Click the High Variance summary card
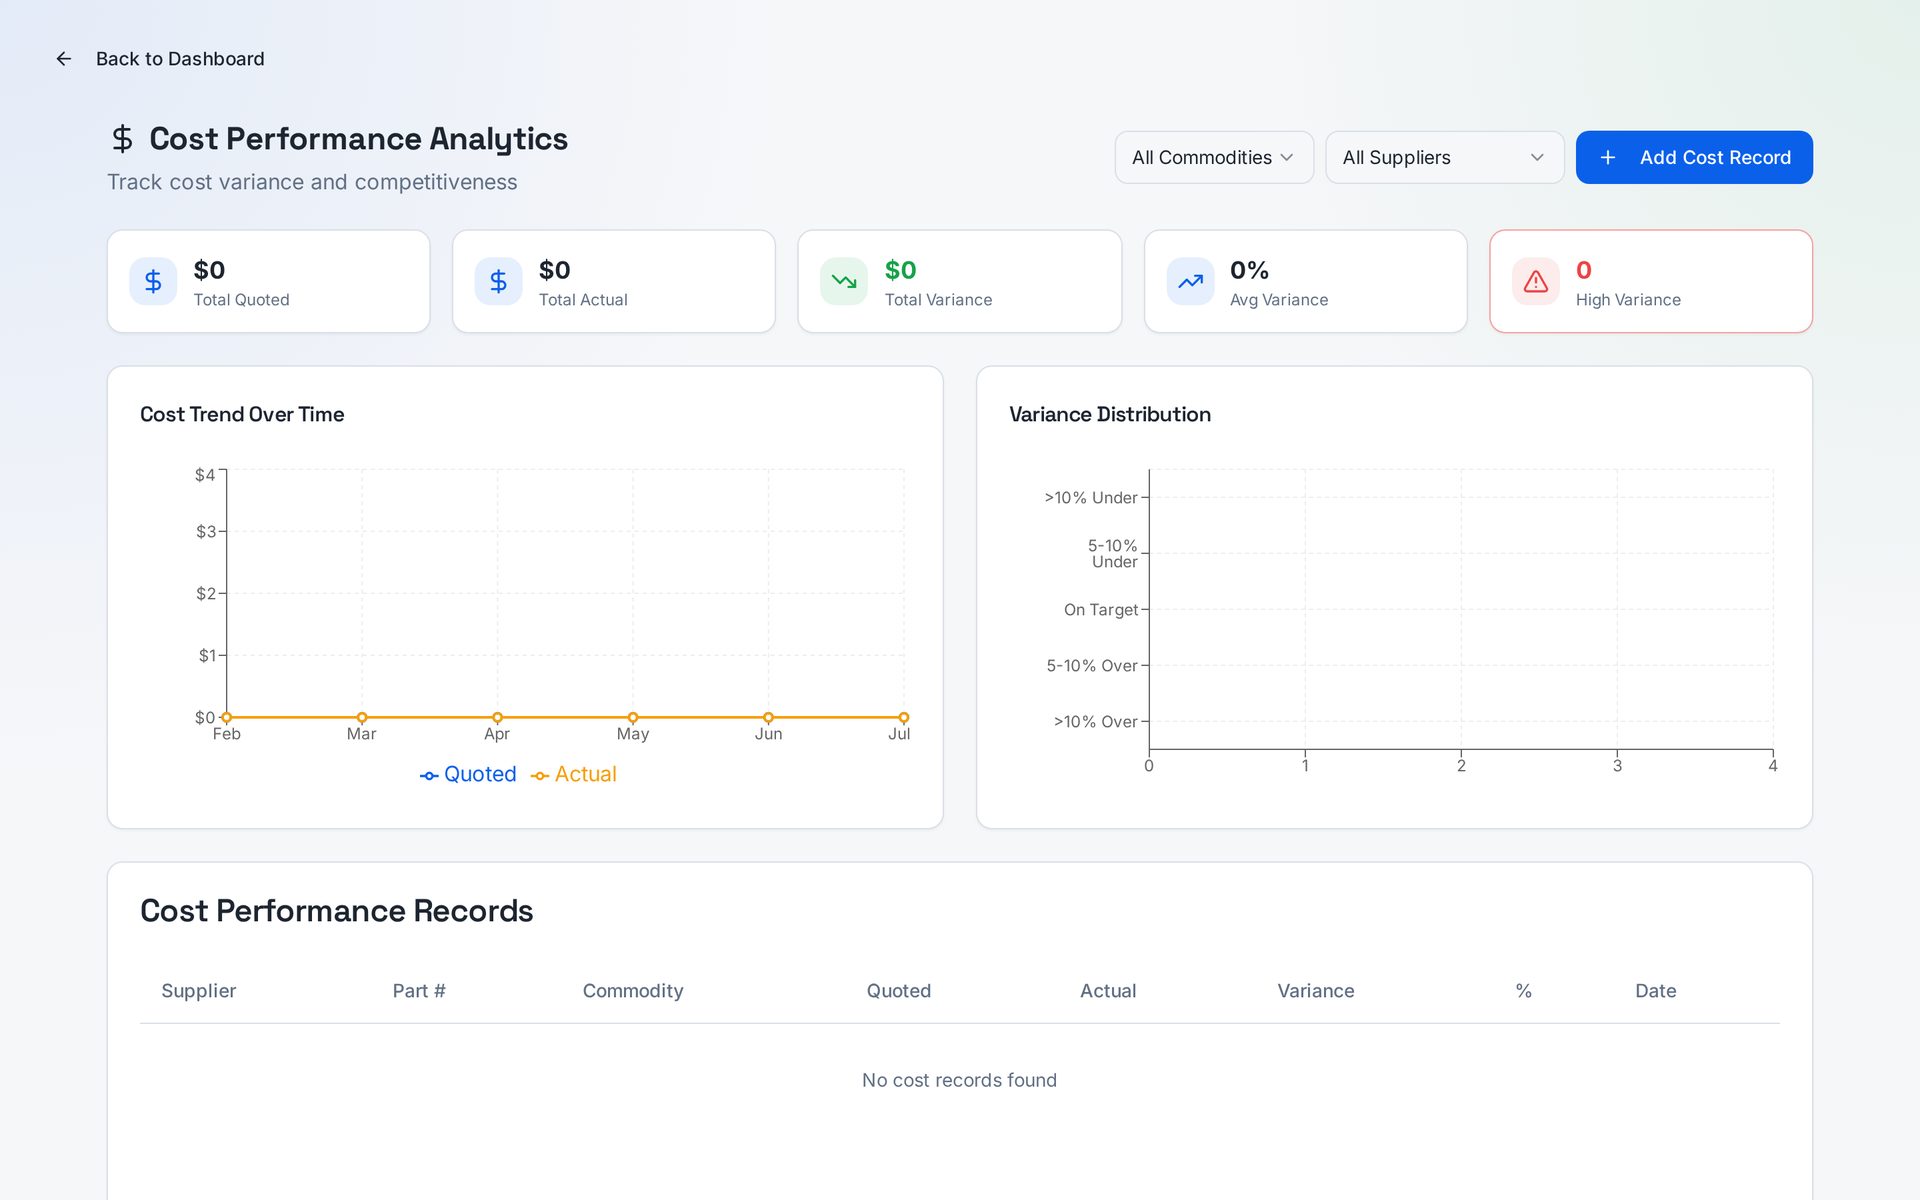The image size is (1920, 1200). pyautogui.click(x=1651, y=282)
